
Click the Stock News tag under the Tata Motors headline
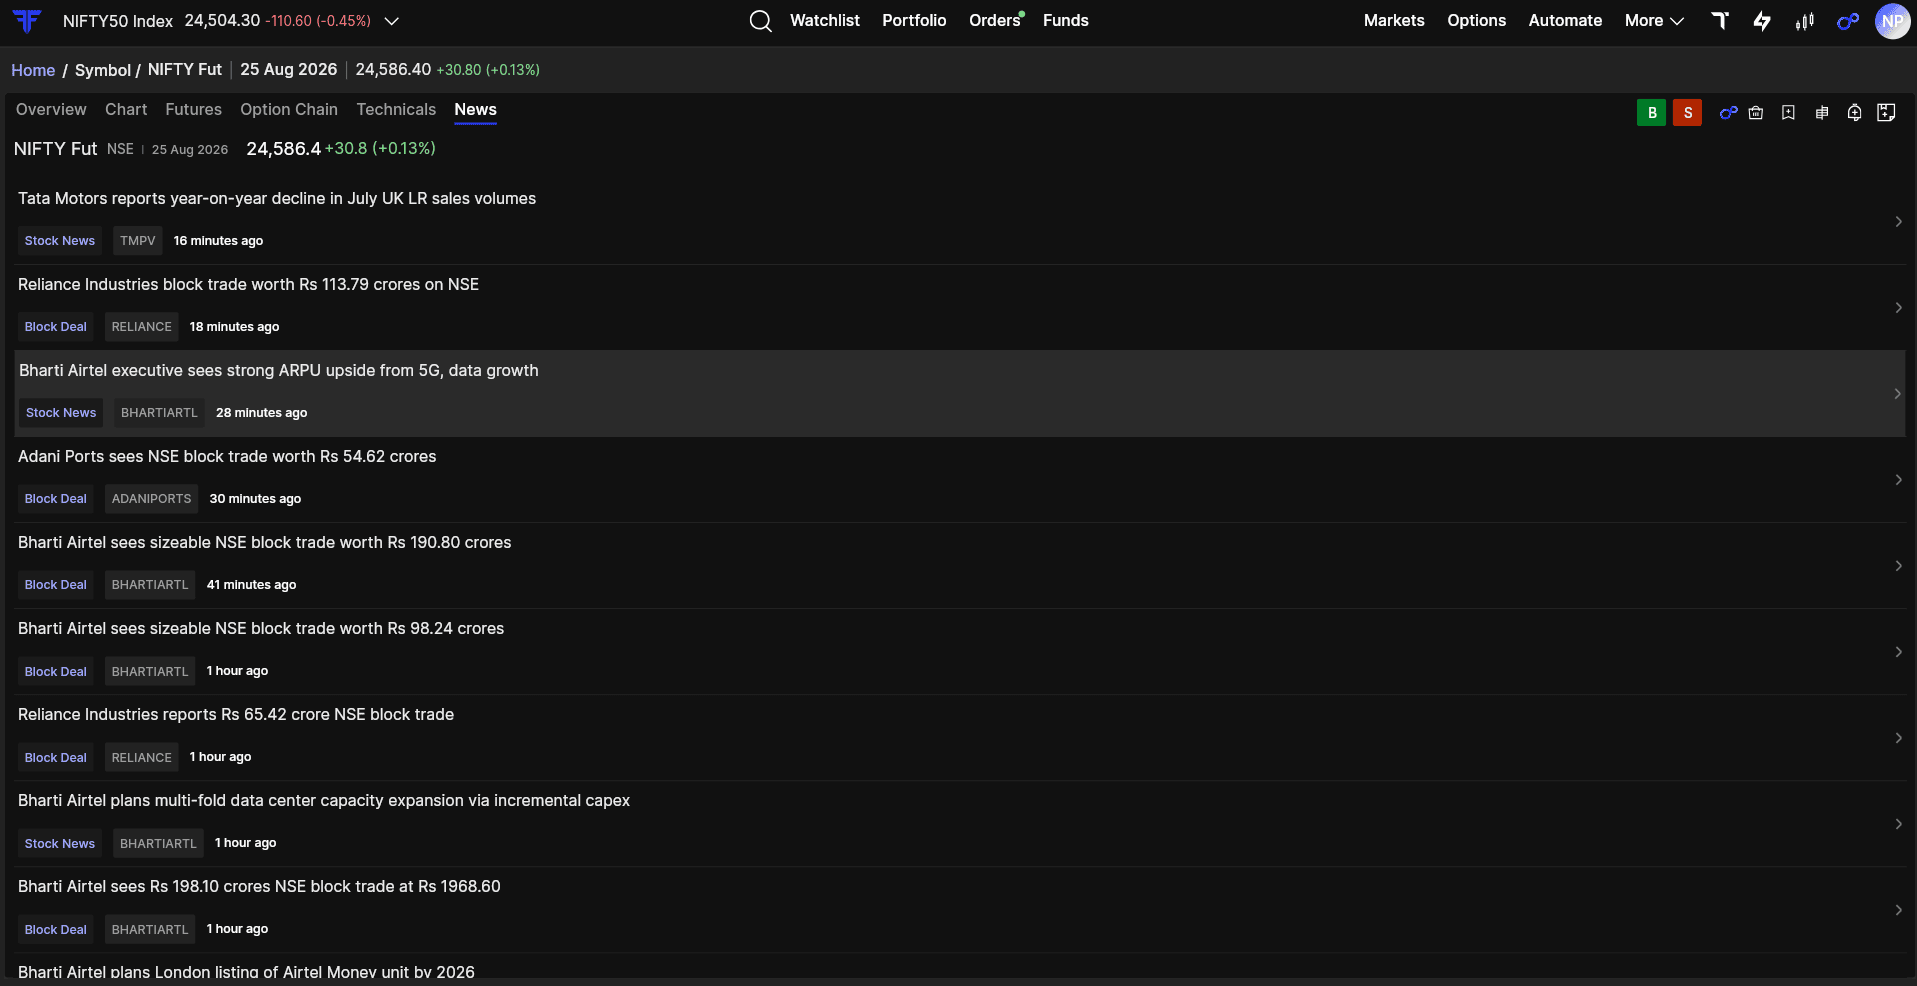60,241
